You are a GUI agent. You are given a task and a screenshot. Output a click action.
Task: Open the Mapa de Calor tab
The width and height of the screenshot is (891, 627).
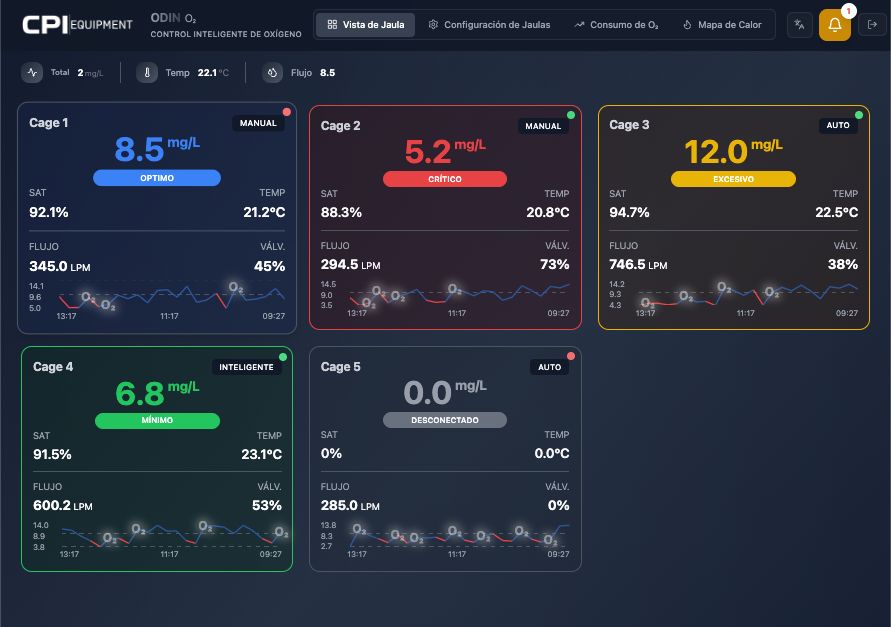pos(724,24)
